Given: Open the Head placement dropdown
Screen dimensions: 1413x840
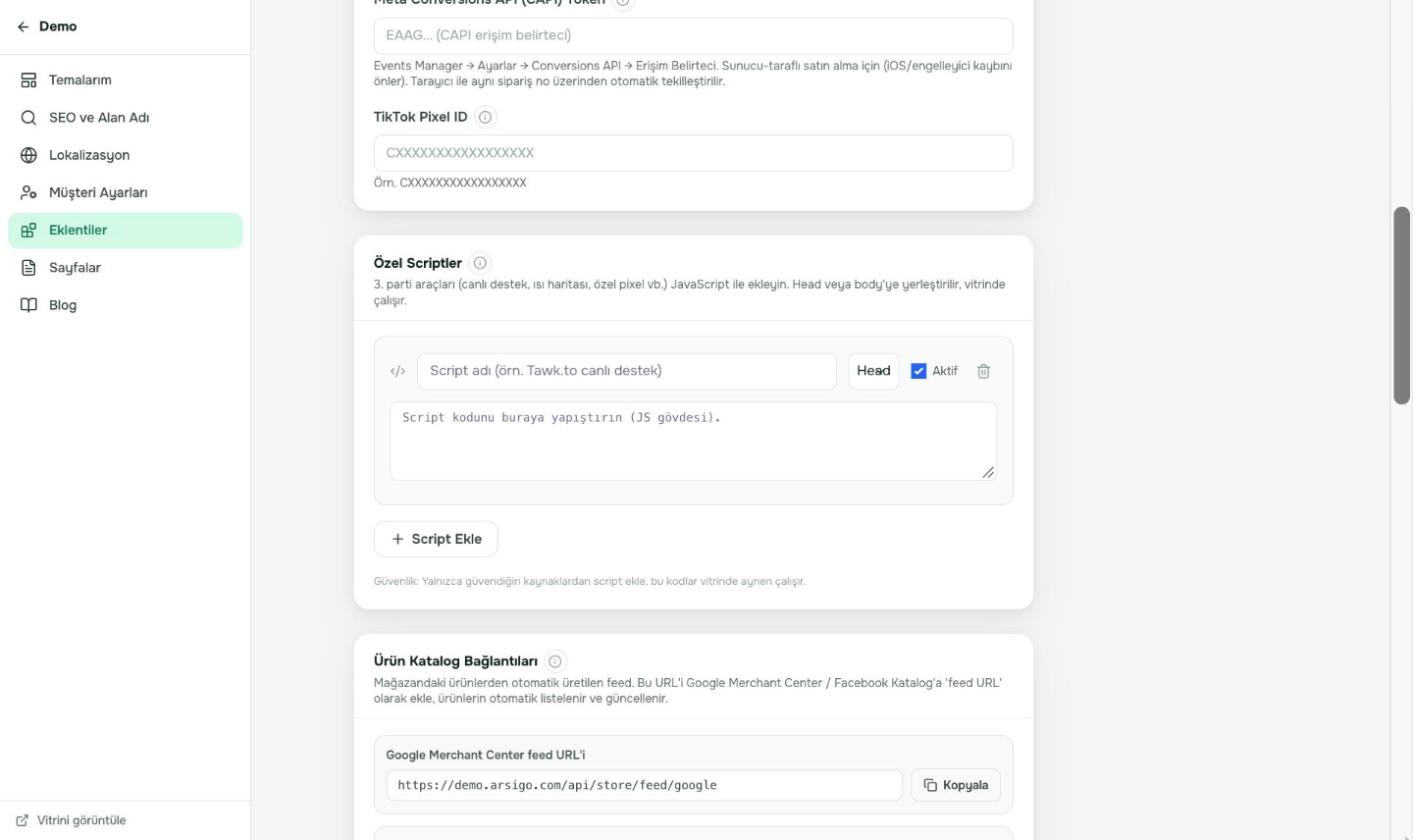Looking at the screenshot, I should 874,371.
